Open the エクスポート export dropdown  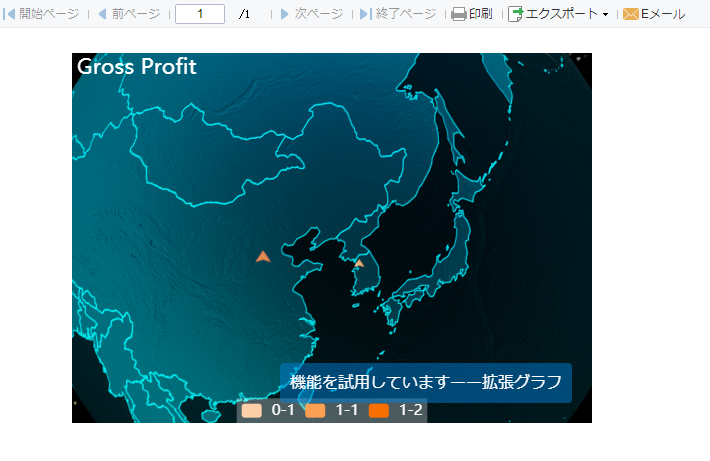[558, 14]
